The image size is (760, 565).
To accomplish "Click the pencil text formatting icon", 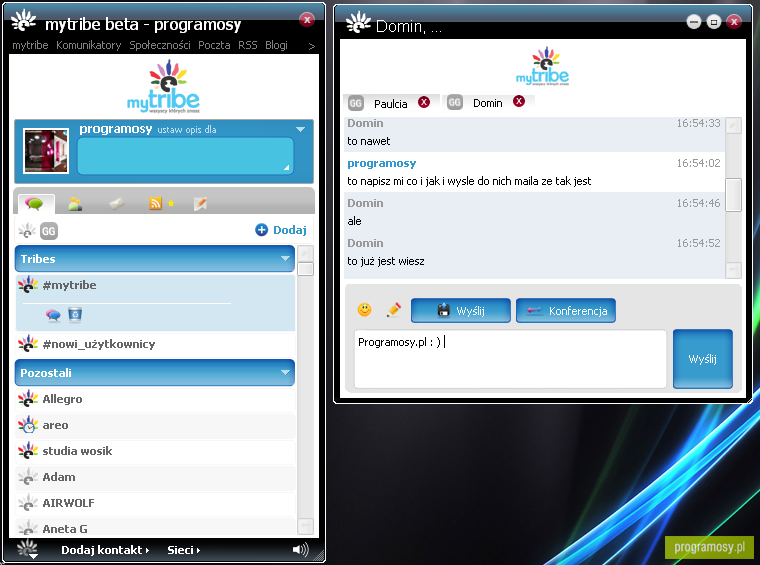I will pyautogui.click(x=394, y=310).
